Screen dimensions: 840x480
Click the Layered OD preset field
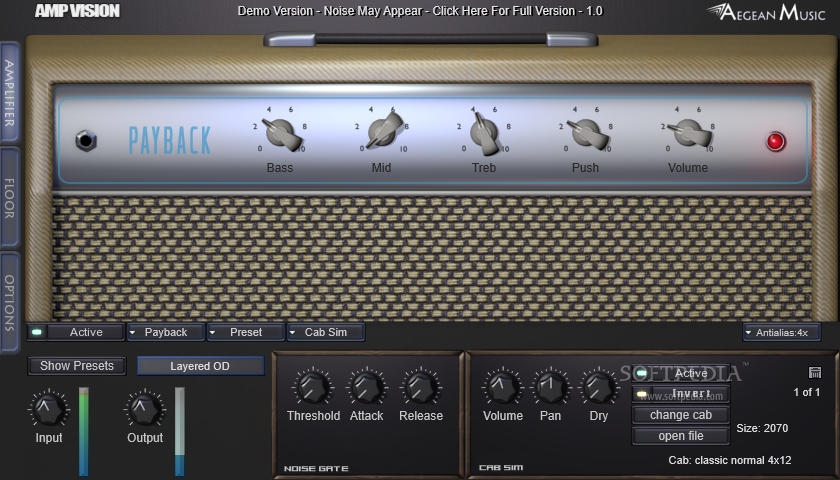pos(200,366)
